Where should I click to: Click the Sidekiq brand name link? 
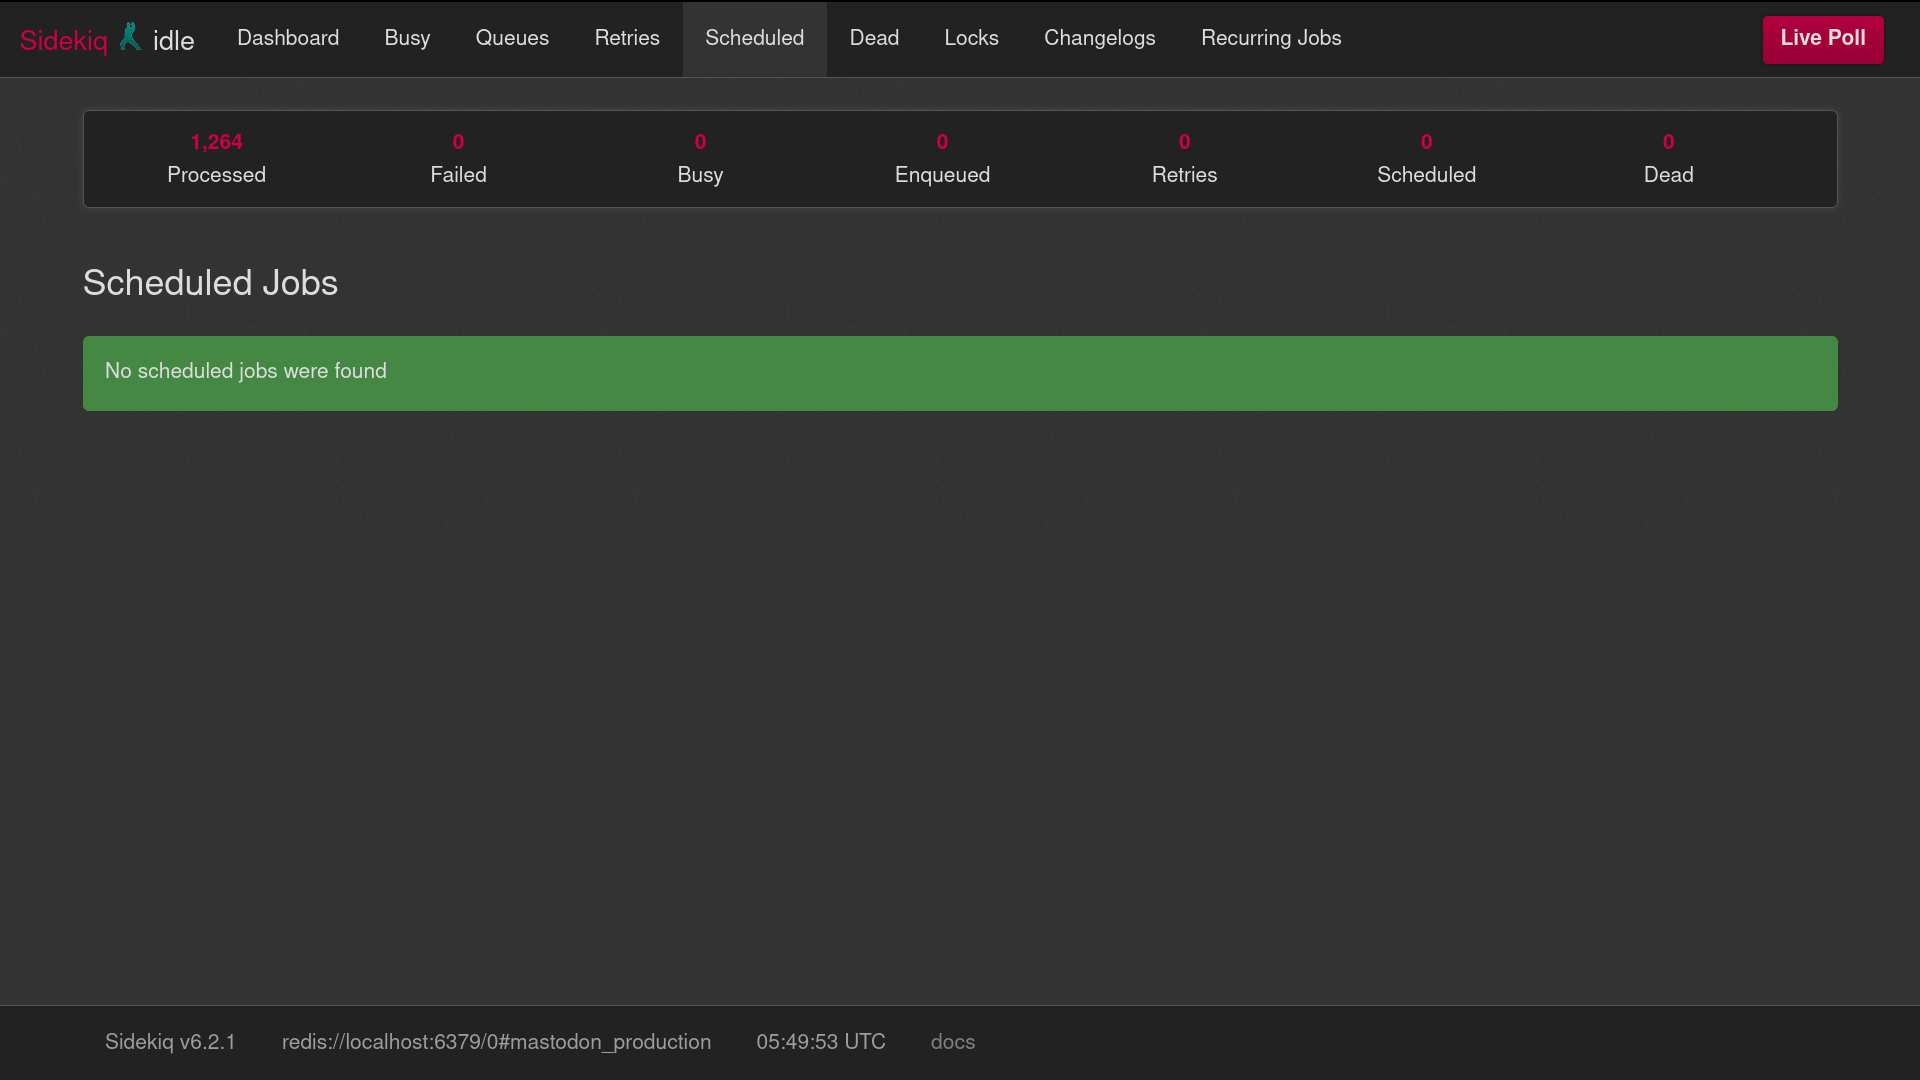click(63, 40)
